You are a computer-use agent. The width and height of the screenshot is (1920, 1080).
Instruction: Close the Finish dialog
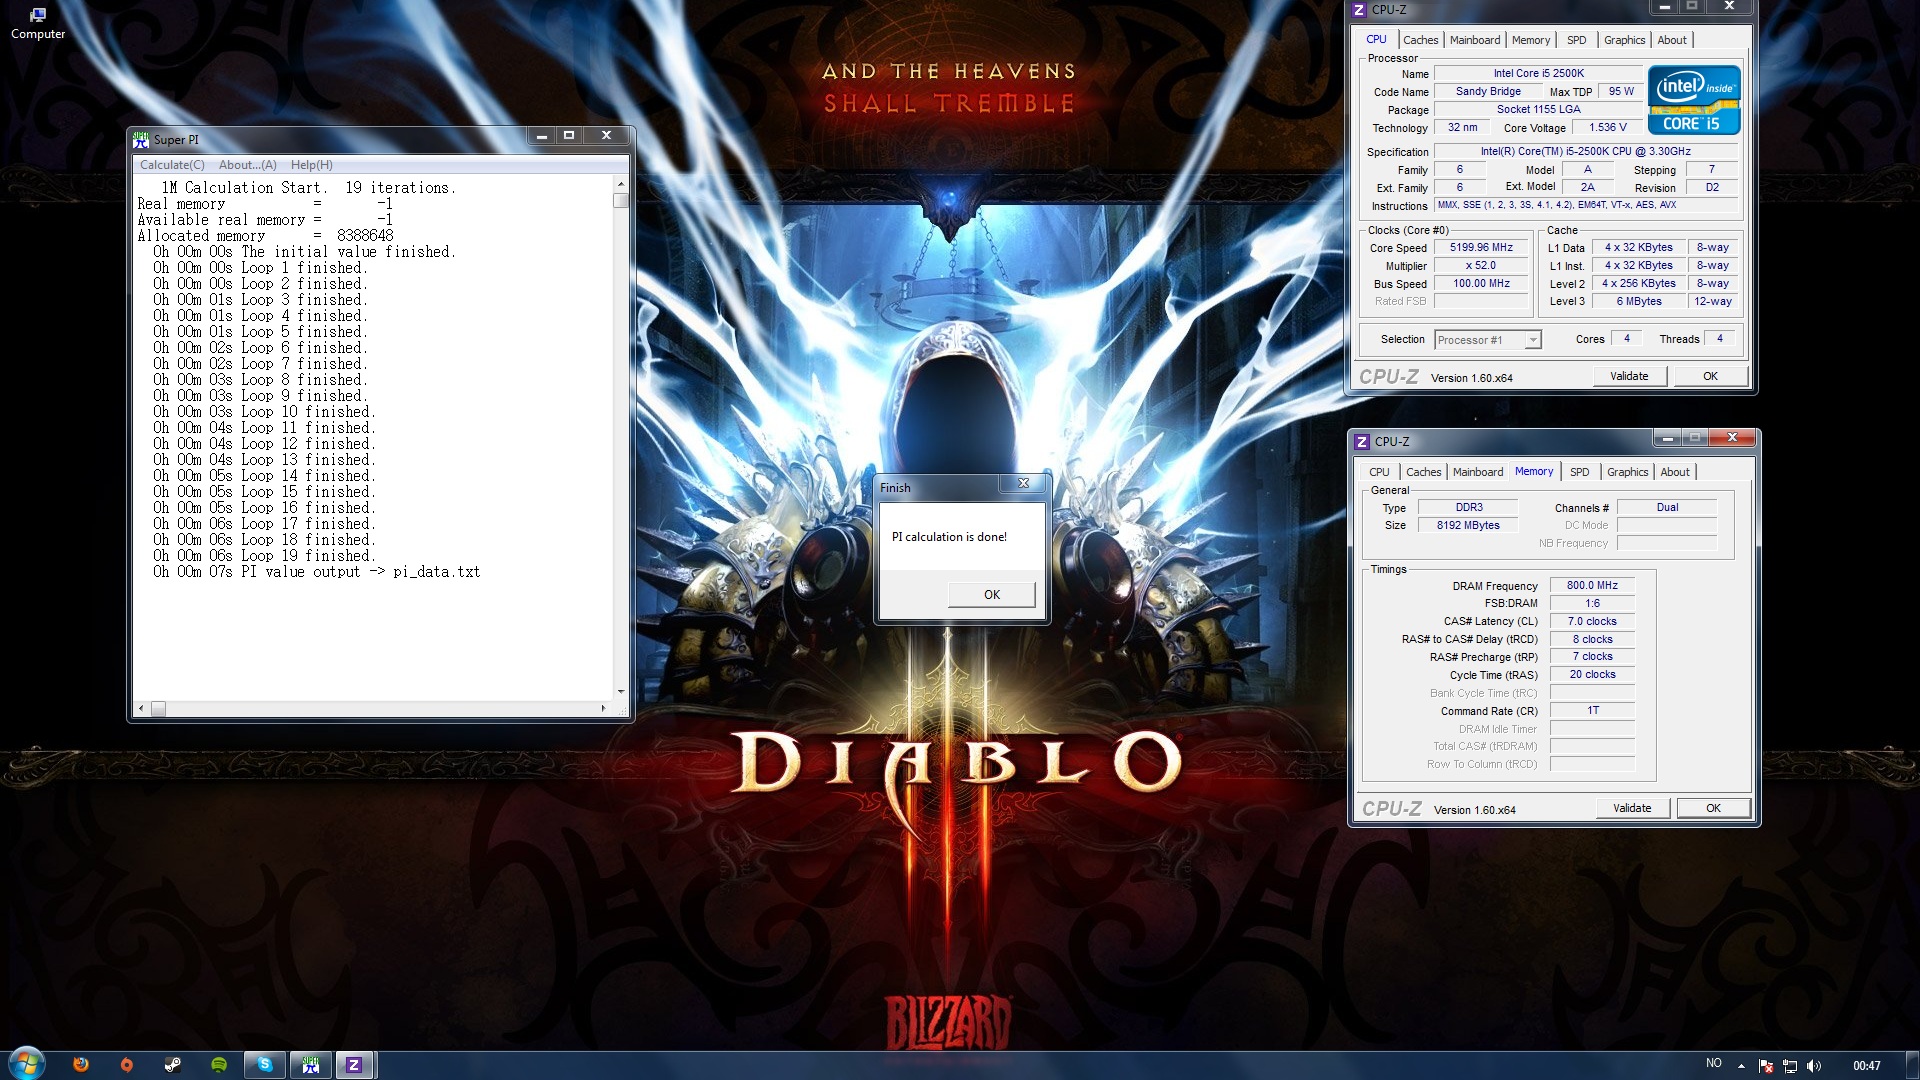pos(1023,484)
